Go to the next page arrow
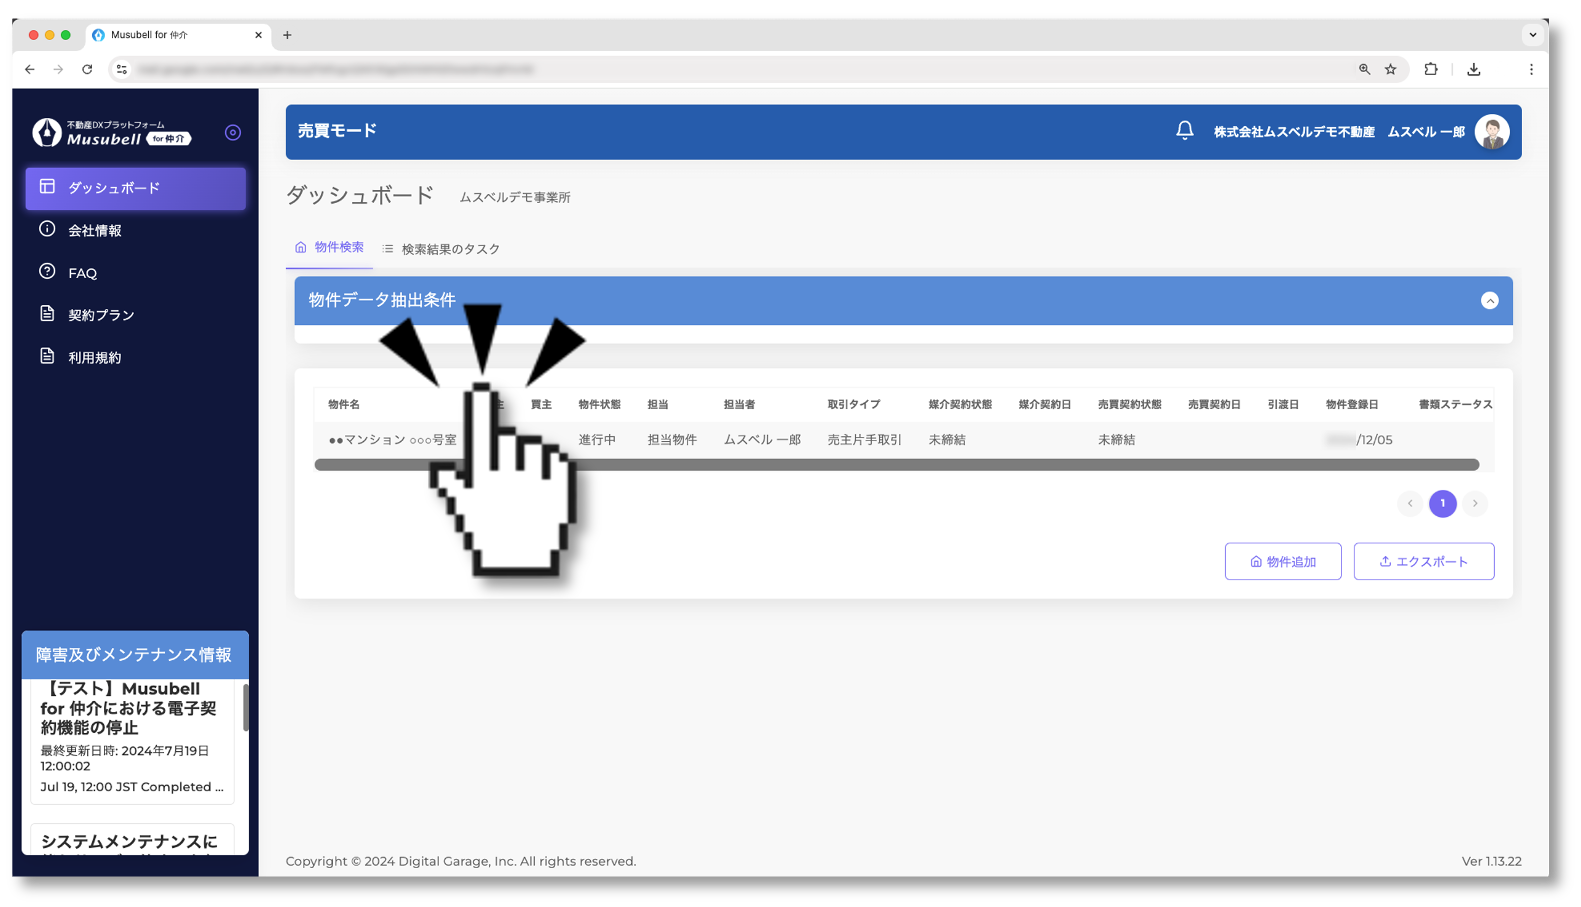1581x907 pixels. click(x=1474, y=503)
